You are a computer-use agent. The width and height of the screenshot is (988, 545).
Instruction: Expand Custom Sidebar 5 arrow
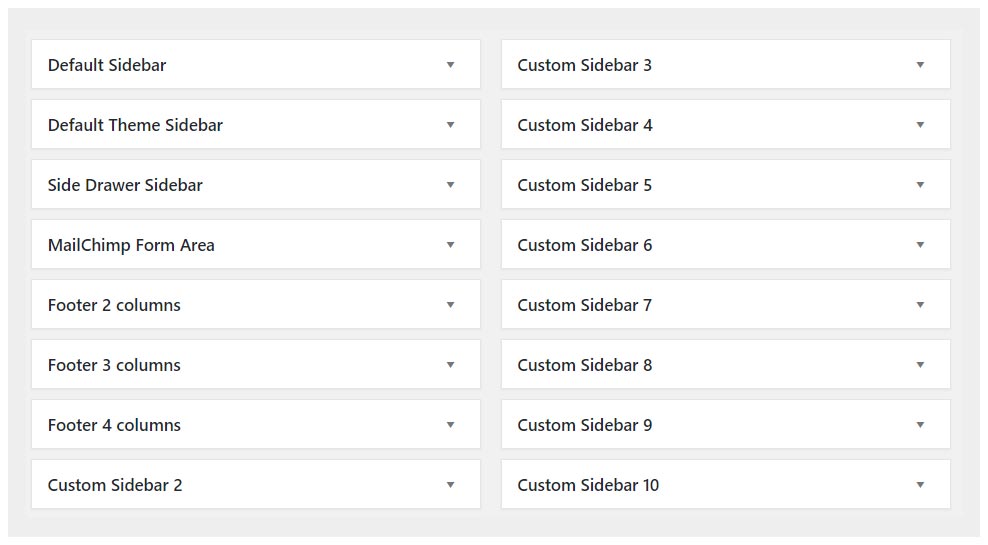click(920, 185)
